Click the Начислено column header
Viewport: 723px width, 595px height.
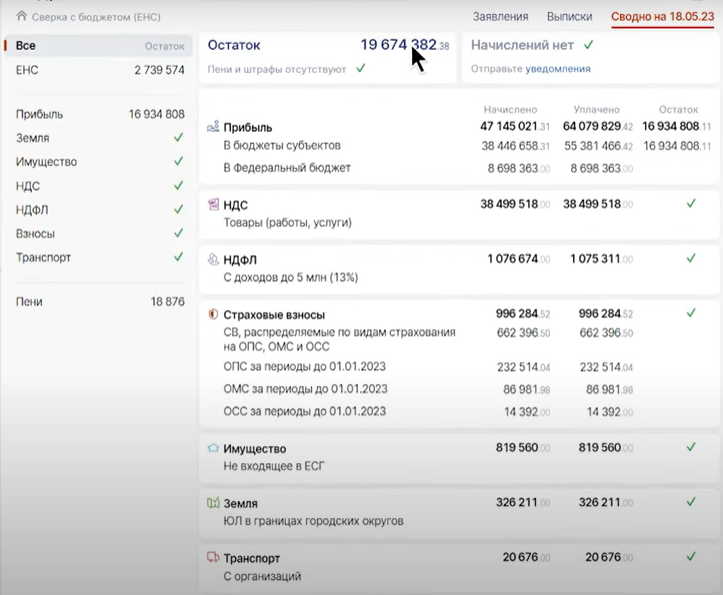coord(510,110)
